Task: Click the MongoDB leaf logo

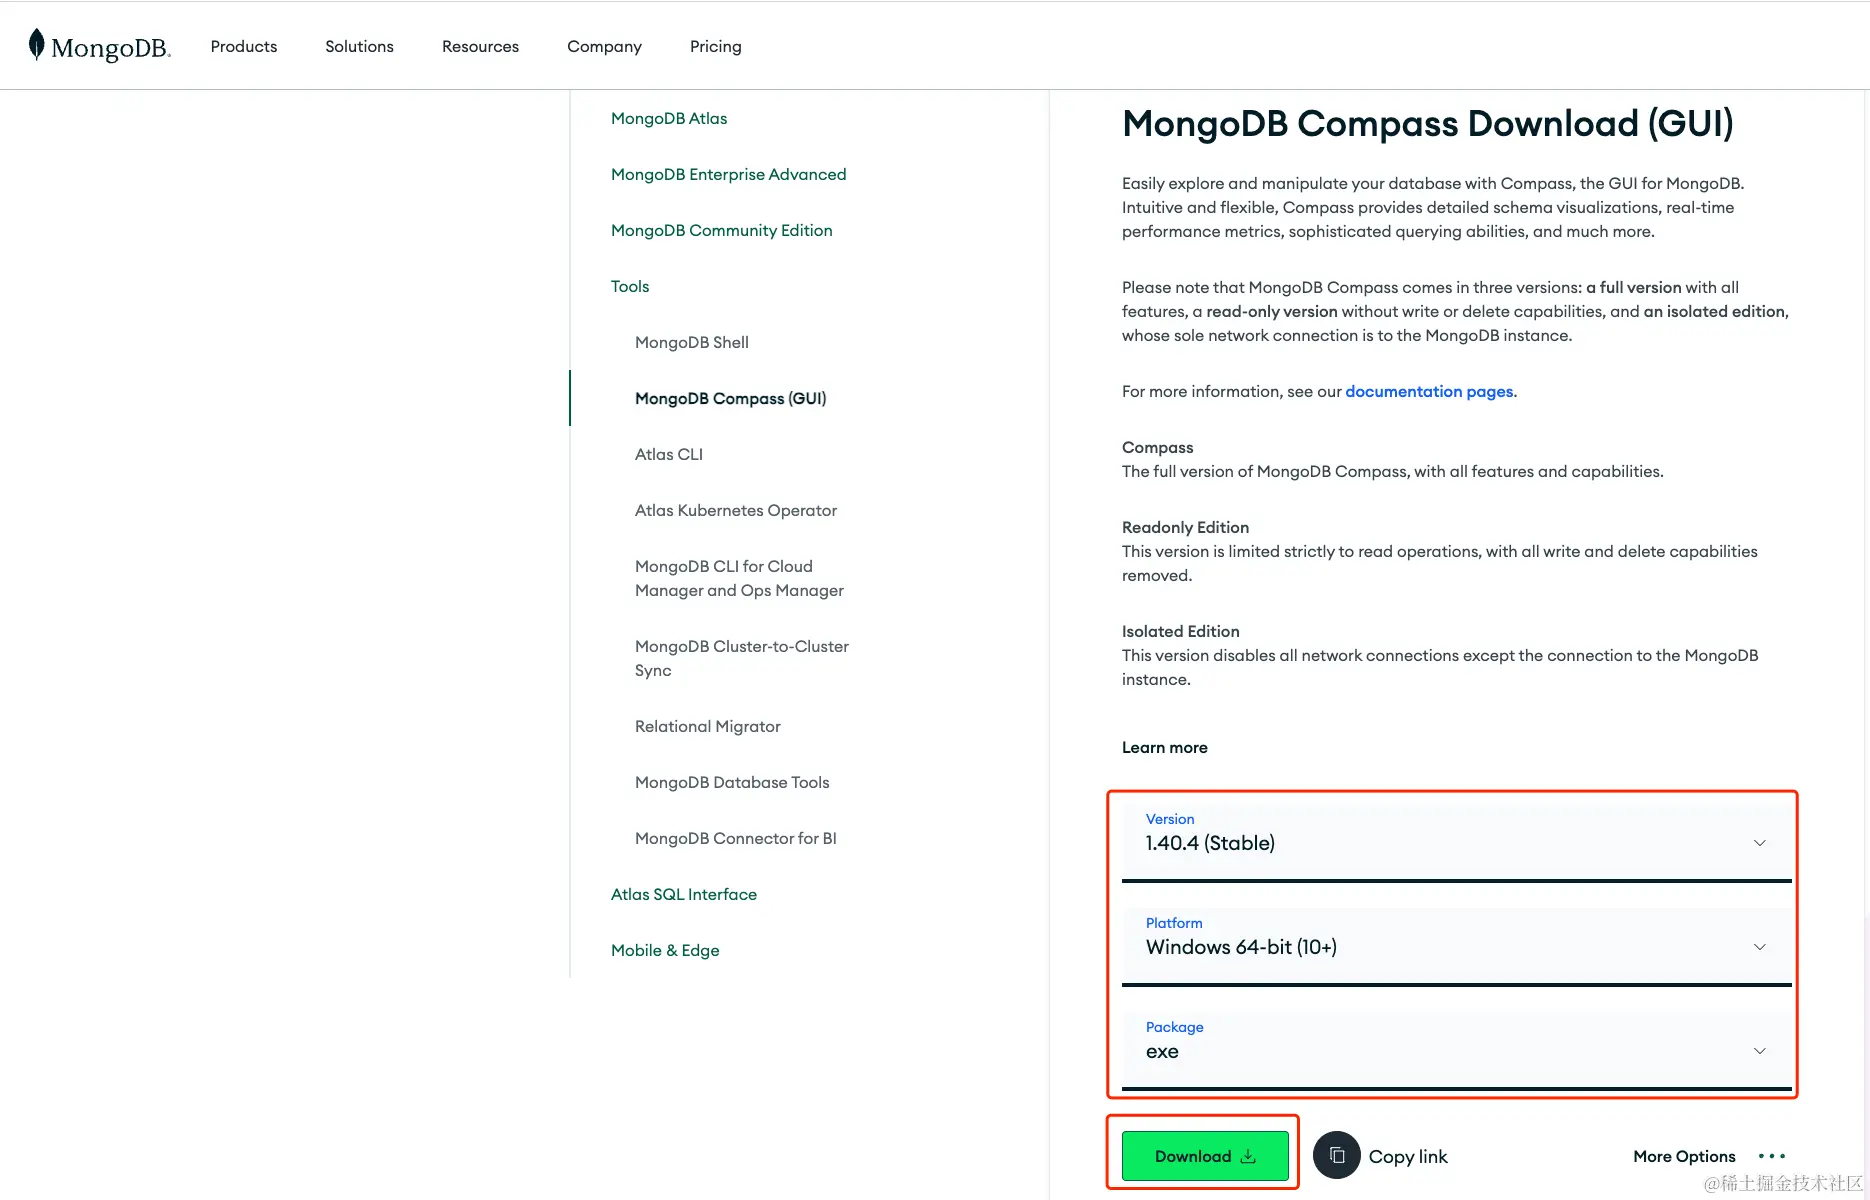Action: tap(37, 45)
